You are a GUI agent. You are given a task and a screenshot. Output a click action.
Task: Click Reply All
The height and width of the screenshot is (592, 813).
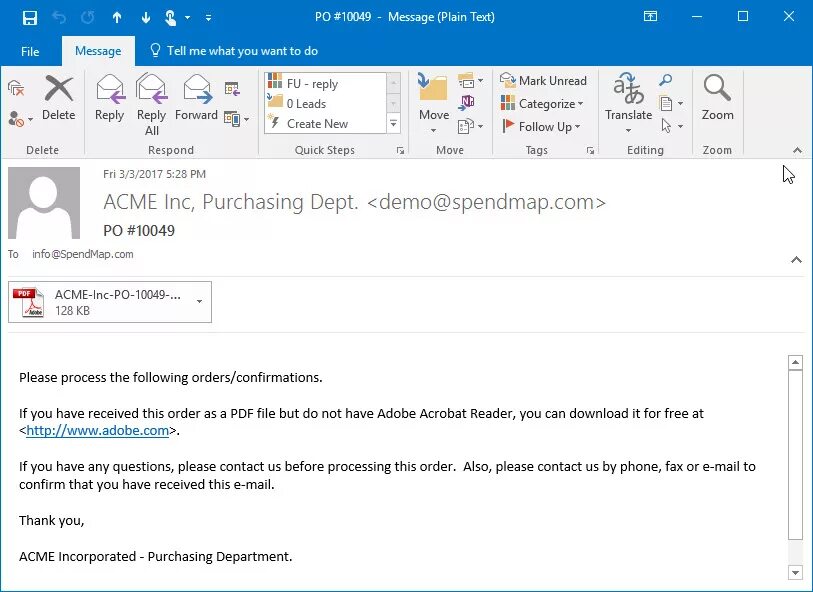pyautogui.click(x=151, y=104)
